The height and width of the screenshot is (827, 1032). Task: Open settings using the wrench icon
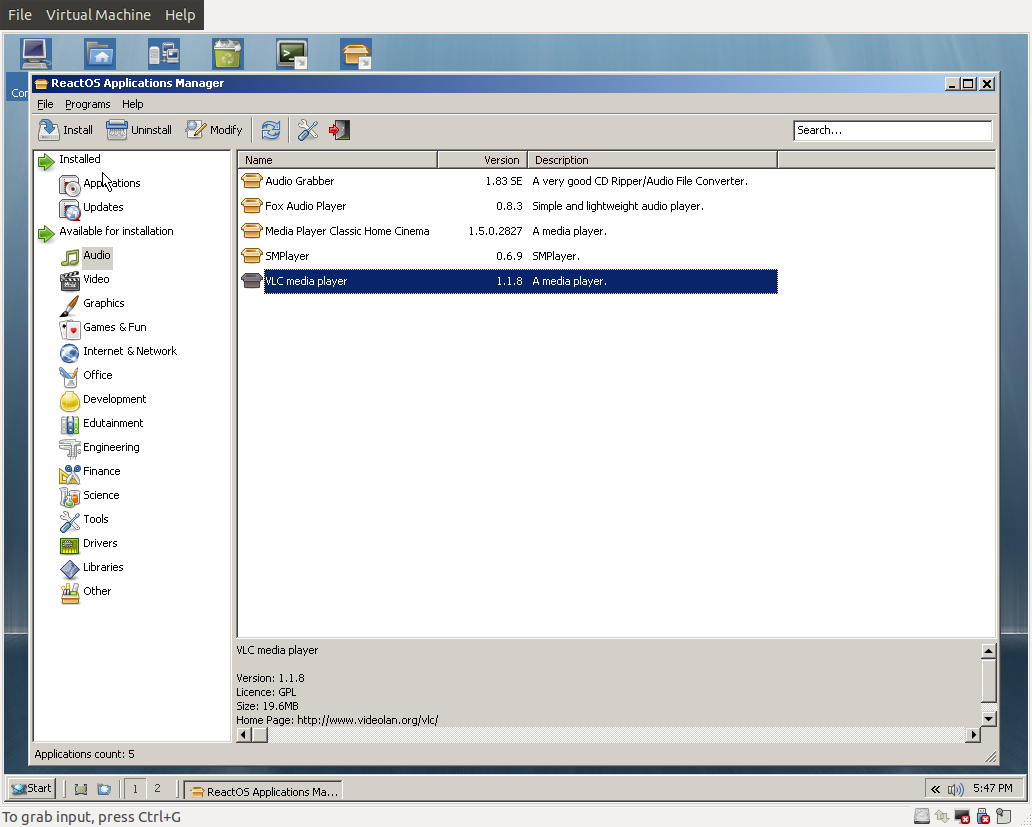(306, 129)
